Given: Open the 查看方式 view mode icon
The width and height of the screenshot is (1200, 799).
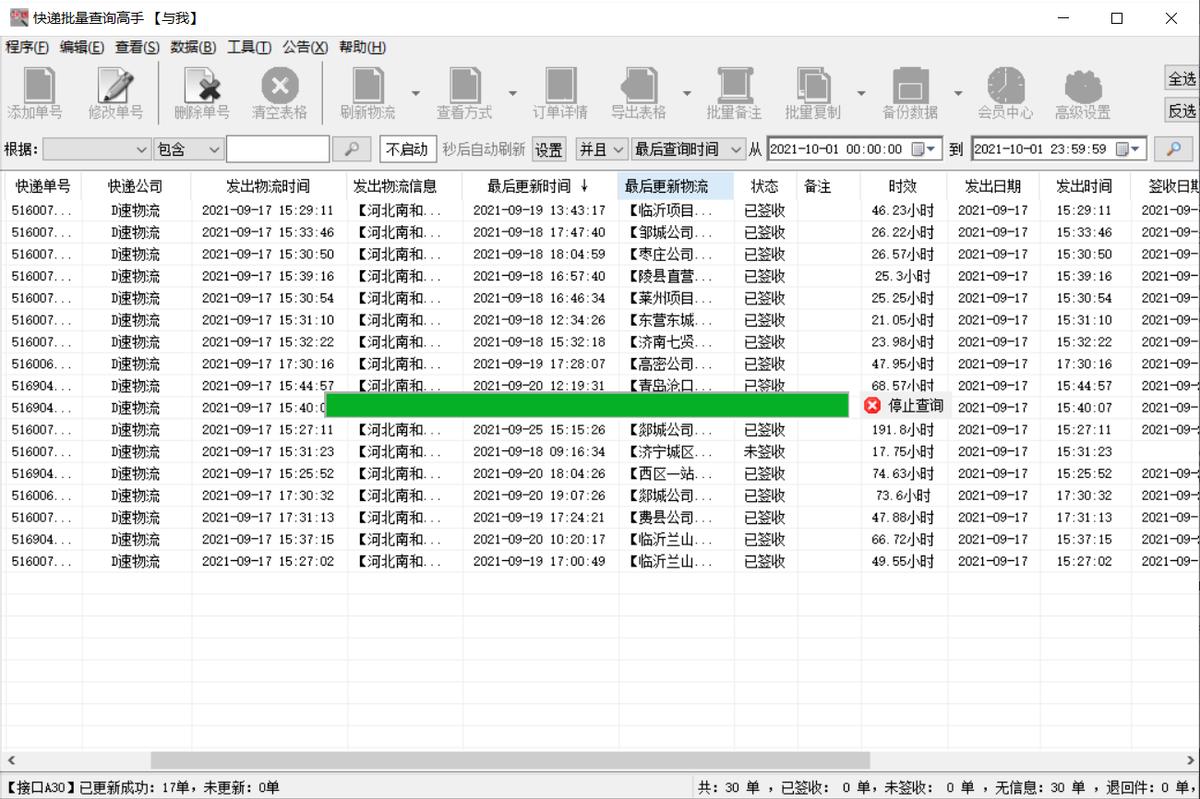Looking at the screenshot, I should coord(464,94).
